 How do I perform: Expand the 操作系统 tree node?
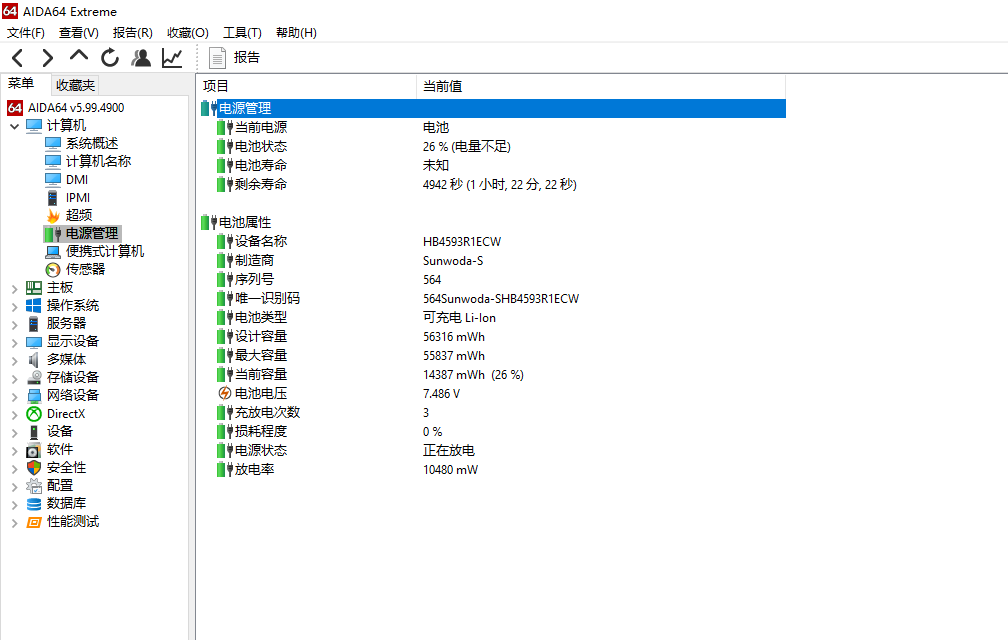click(x=14, y=307)
